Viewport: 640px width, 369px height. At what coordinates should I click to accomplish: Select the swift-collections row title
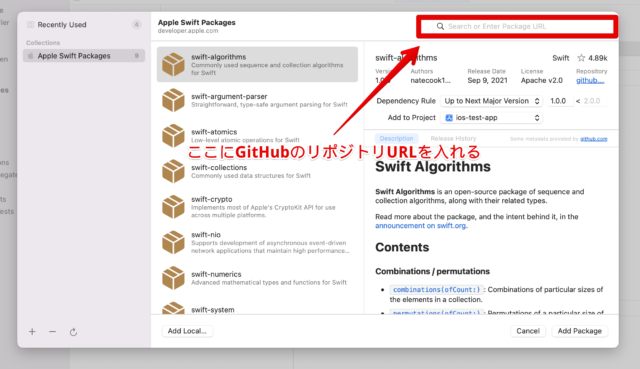pos(219,167)
